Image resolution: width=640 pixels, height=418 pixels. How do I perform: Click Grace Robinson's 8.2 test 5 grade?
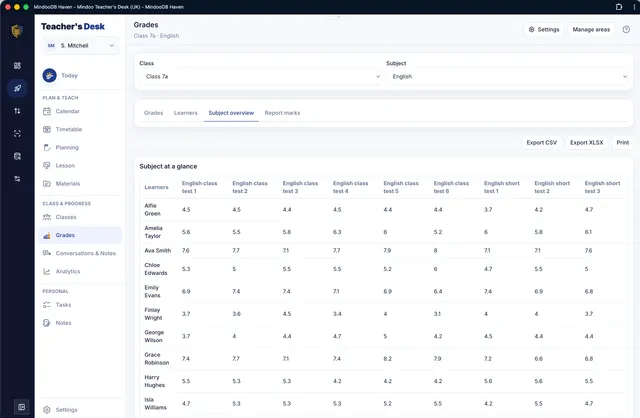[387, 359]
